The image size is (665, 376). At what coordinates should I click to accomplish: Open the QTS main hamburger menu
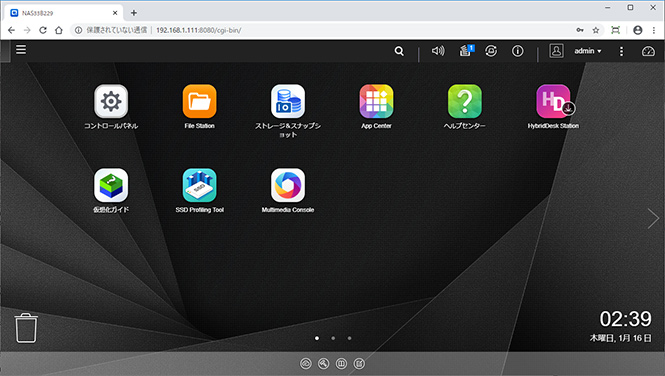coord(21,50)
